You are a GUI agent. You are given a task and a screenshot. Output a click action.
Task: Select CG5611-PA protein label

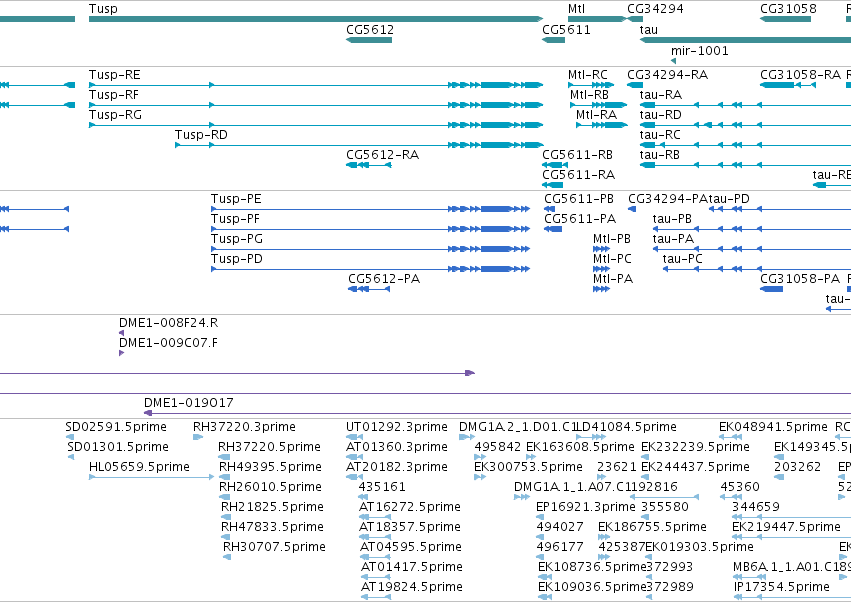pos(580,219)
